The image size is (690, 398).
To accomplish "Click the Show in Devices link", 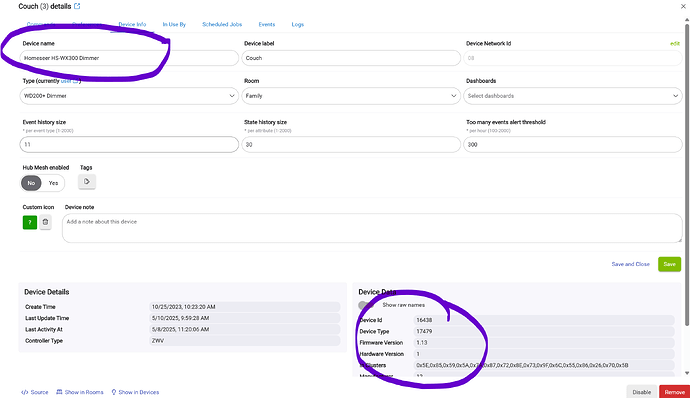I will (135, 392).
